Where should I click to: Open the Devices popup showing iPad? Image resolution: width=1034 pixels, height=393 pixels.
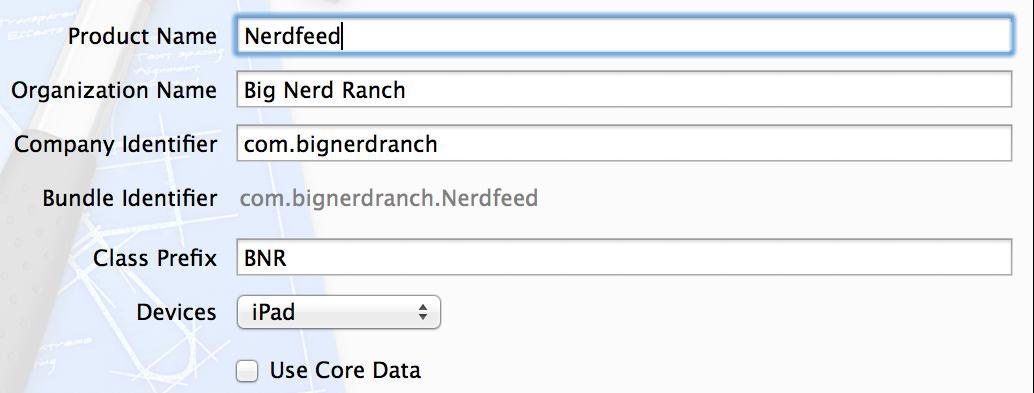(338, 312)
